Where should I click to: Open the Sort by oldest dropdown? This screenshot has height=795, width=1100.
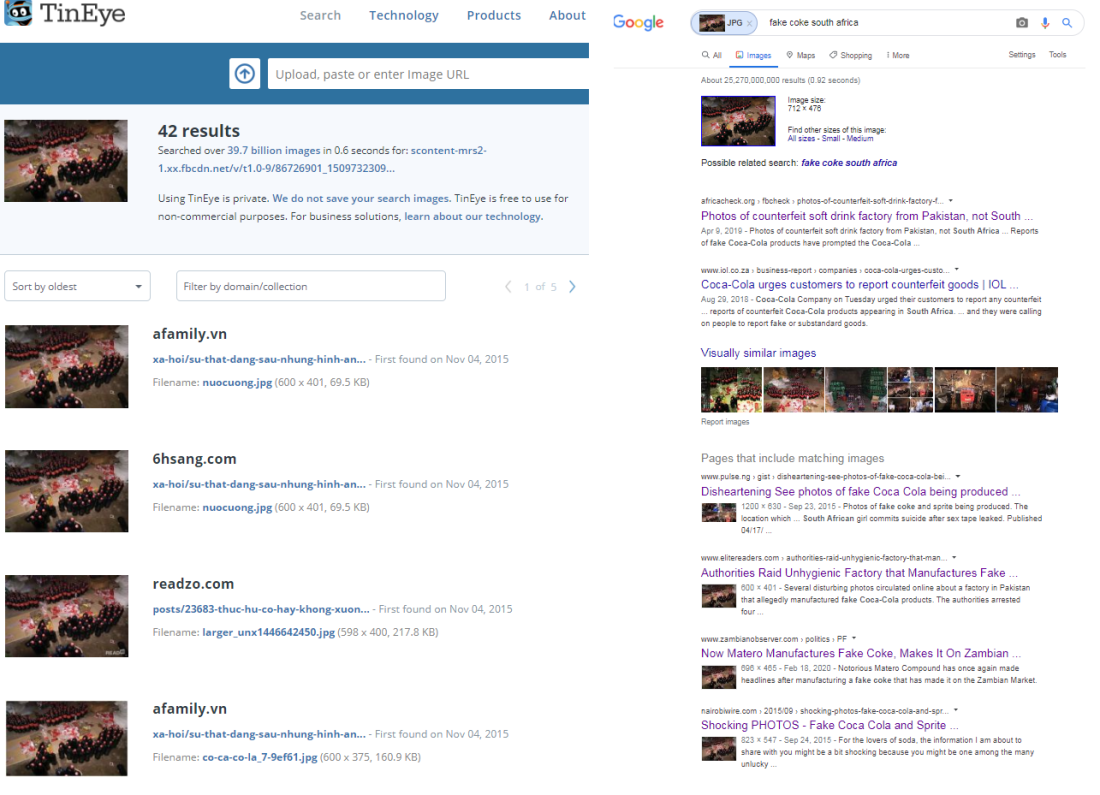pos(77,286)
